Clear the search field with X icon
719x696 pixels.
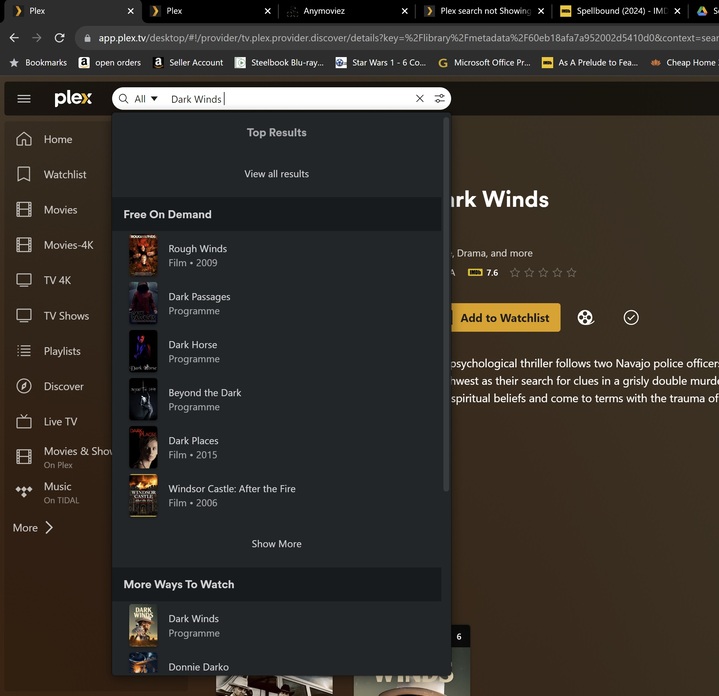click(420, 99)
